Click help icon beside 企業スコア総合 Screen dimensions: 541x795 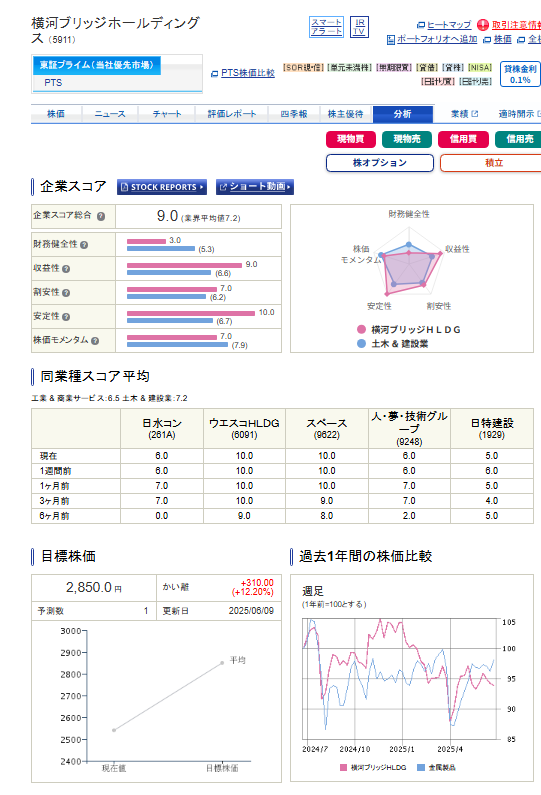coord(101,216)
